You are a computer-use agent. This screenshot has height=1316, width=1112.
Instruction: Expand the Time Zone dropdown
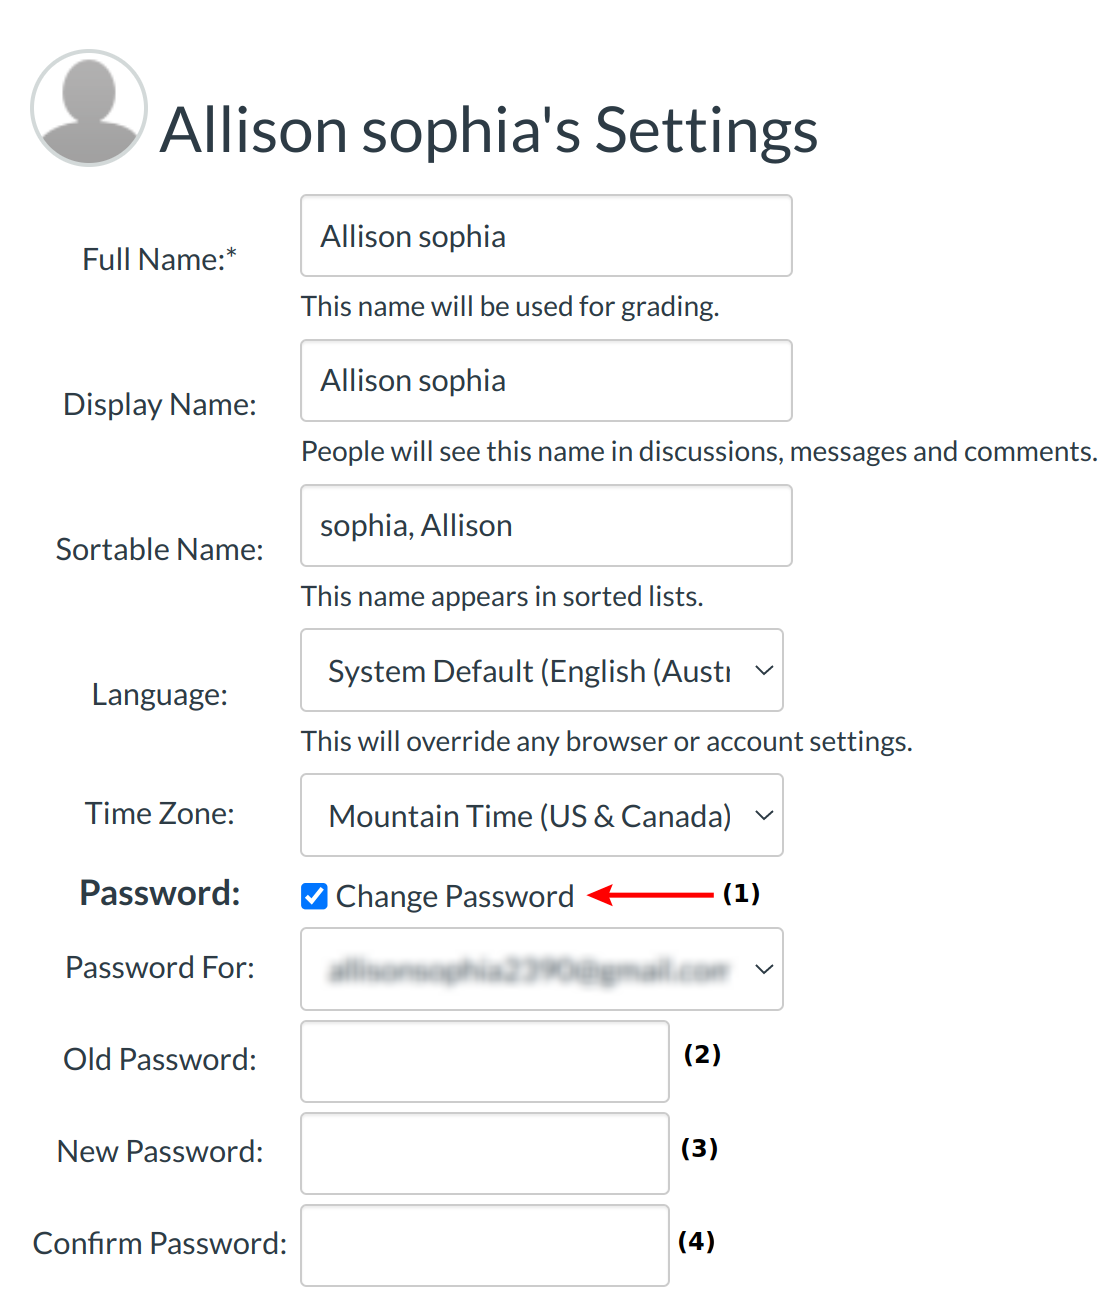click(541, 815)
